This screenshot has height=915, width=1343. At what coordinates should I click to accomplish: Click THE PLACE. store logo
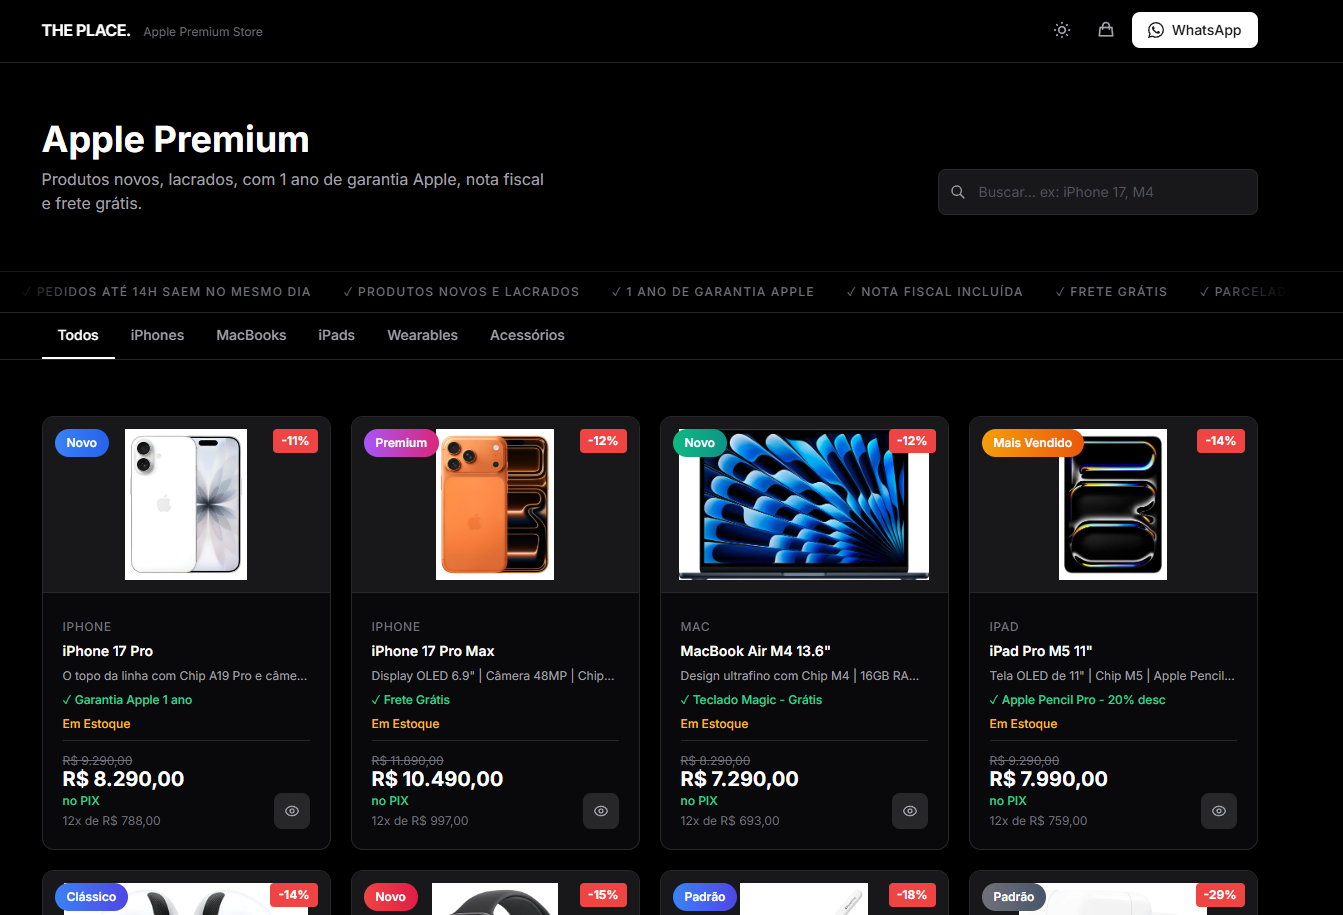tap(86, 31)
